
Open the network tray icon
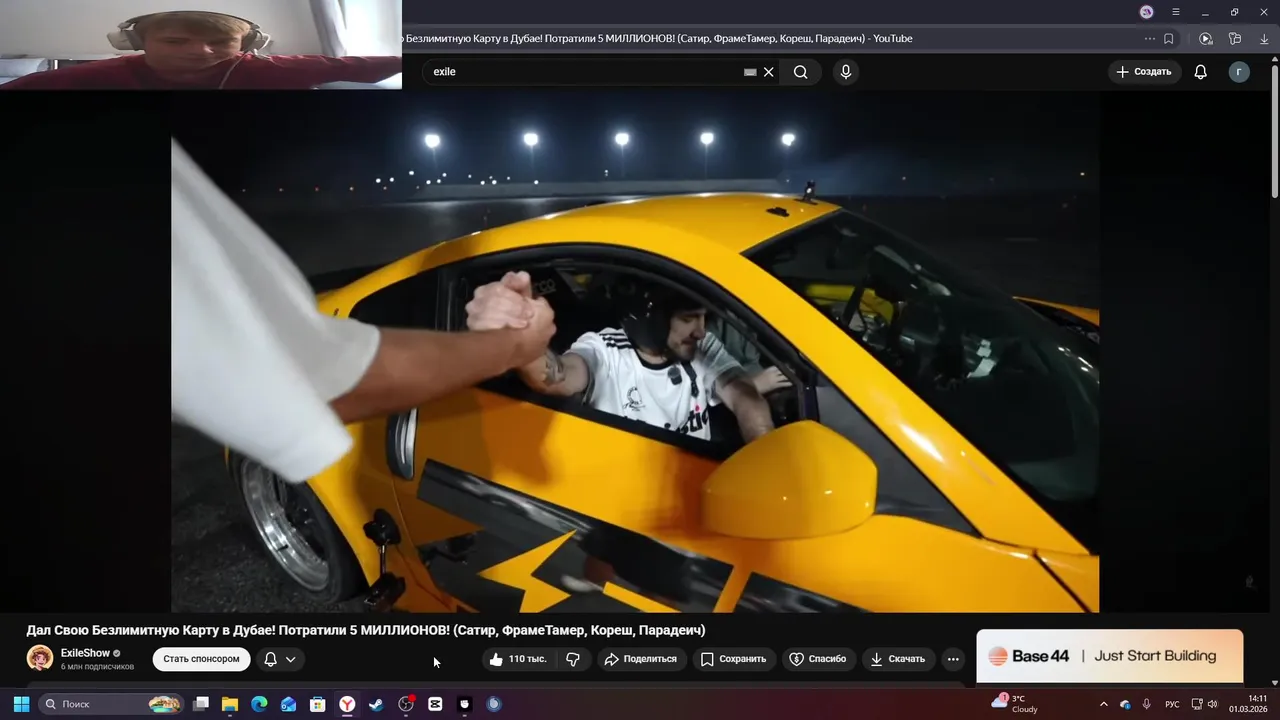click(1197, 704)
